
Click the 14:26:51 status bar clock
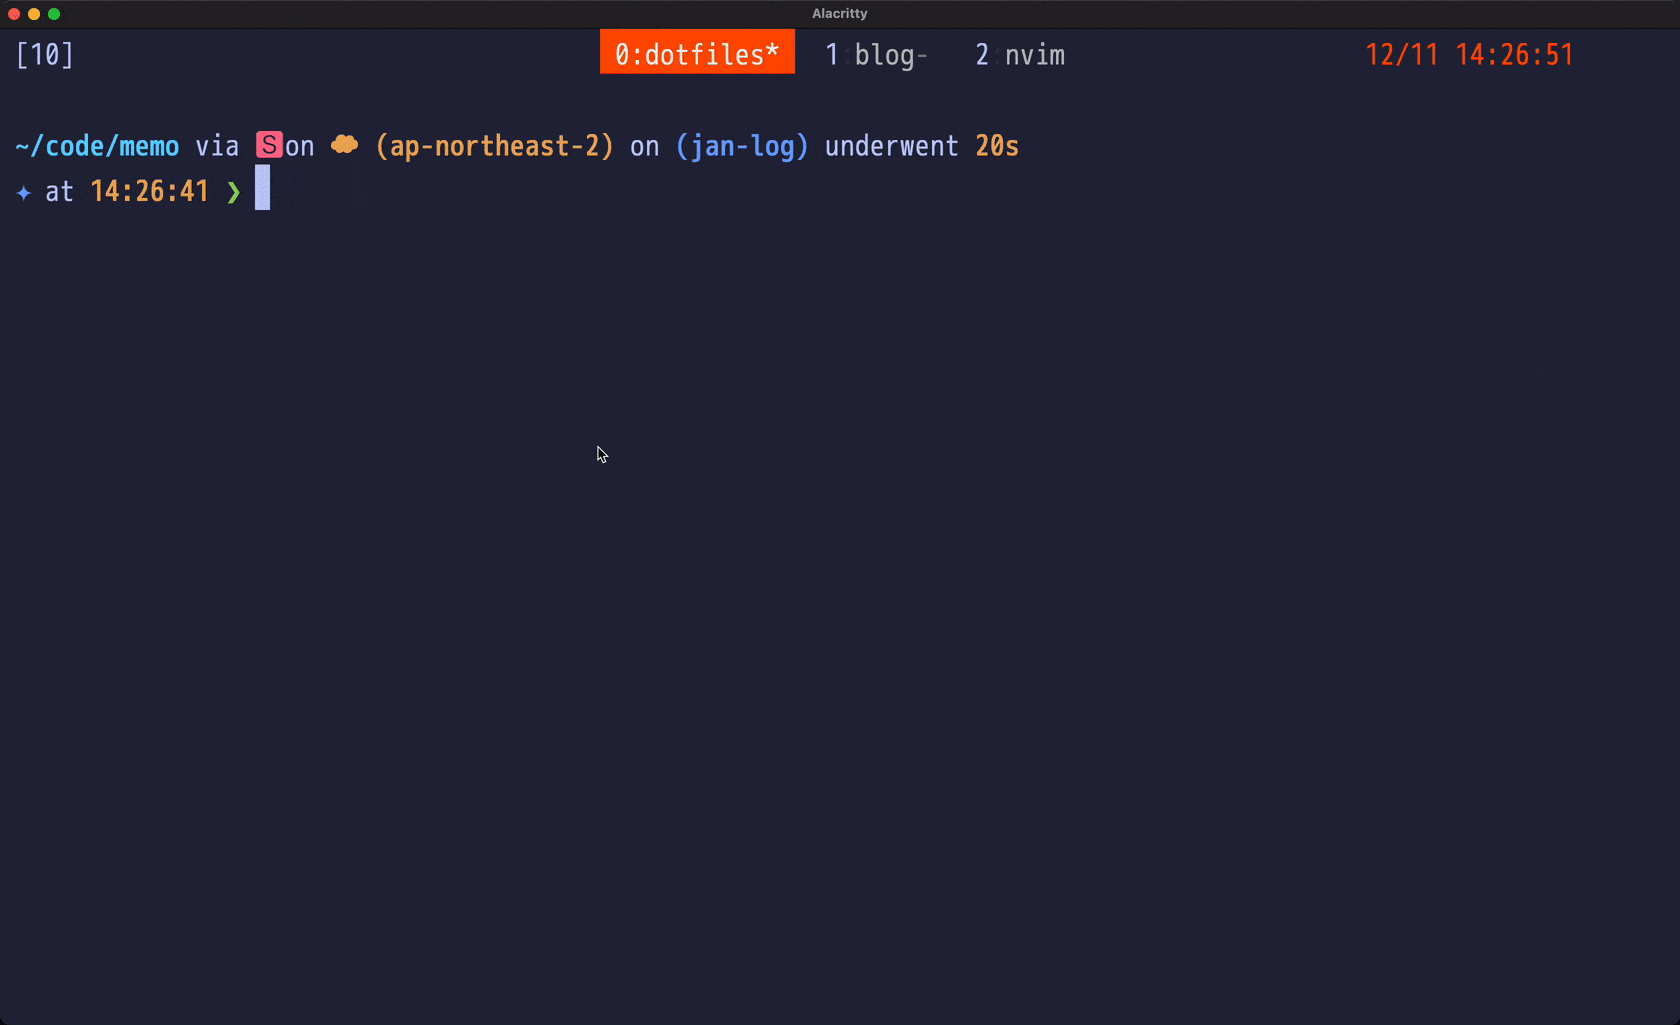(1514, 55)
